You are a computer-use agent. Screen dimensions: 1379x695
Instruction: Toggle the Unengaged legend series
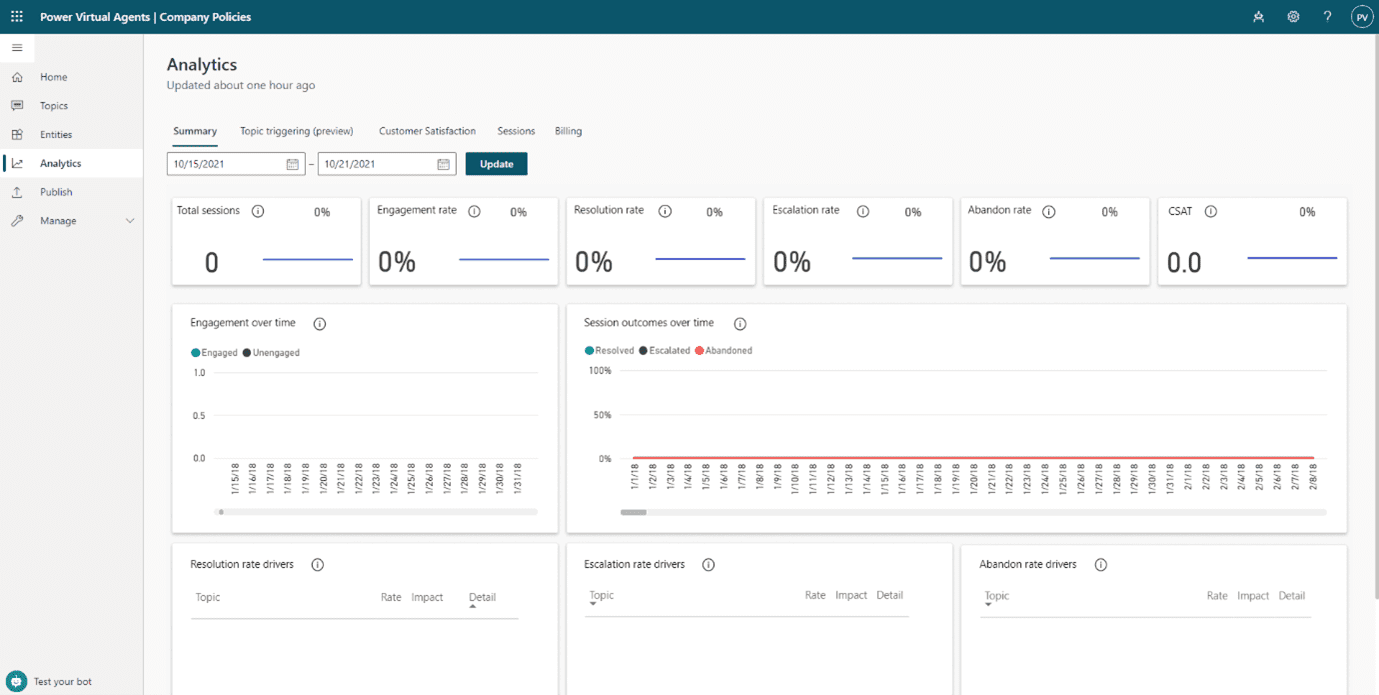pos(271,353)
